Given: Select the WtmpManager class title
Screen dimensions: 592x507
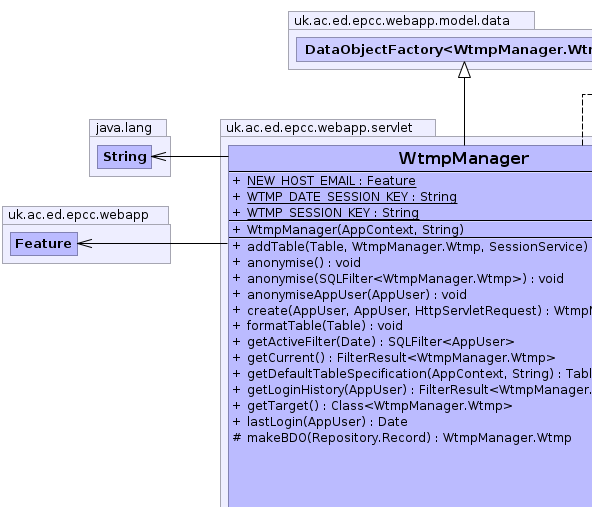Looking at the screenshot, I should [x=464, y=158].
